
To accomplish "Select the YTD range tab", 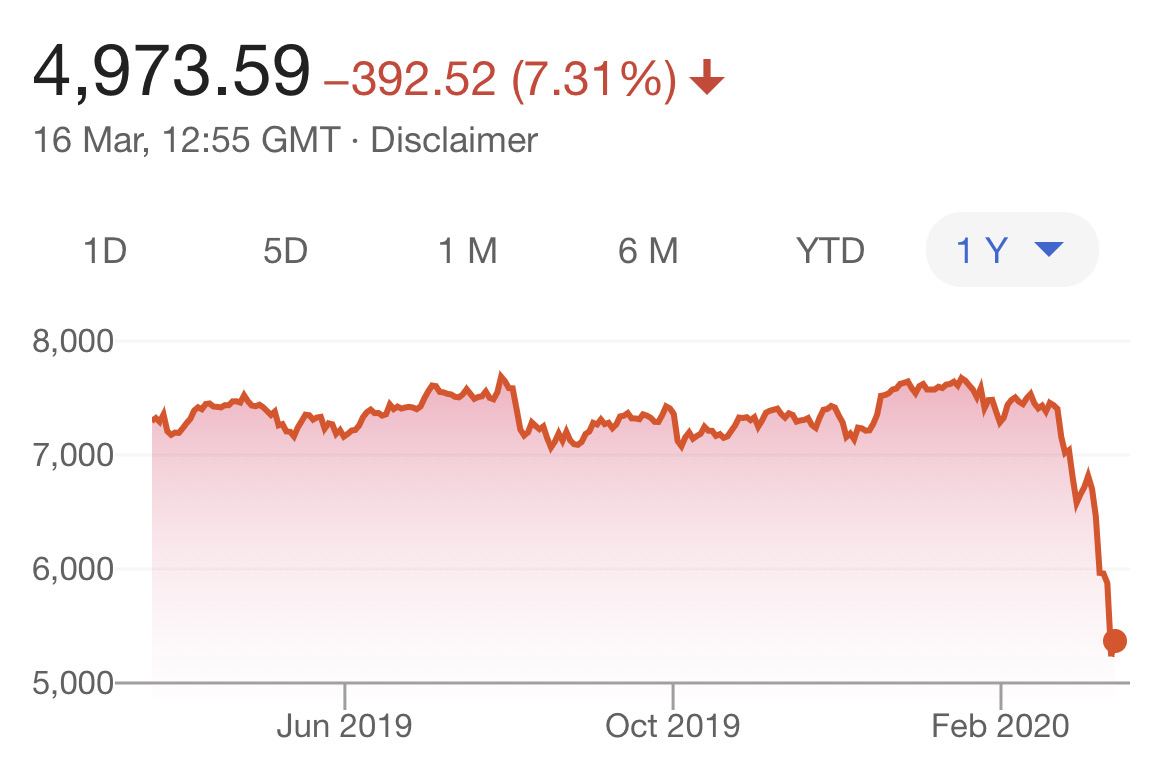I will pos(830,251).
